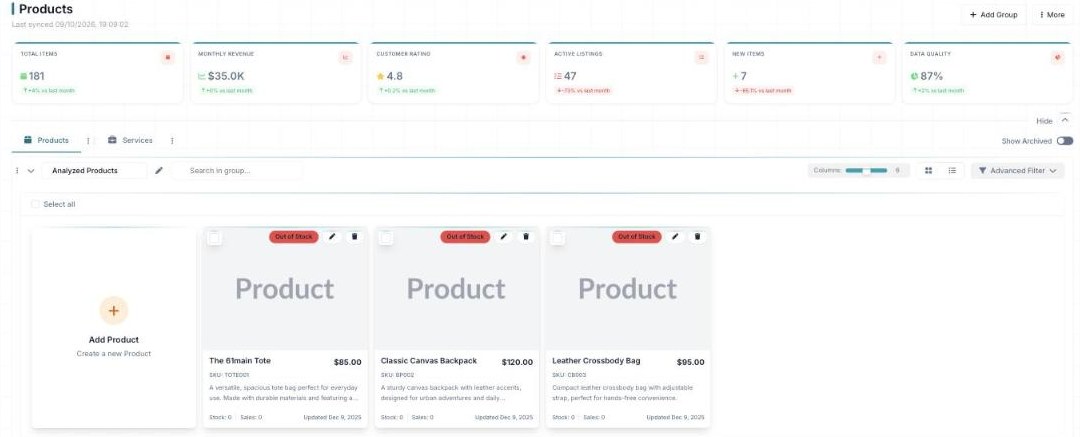
Task: Click the 47 active listings value
Action: point(570,76)
